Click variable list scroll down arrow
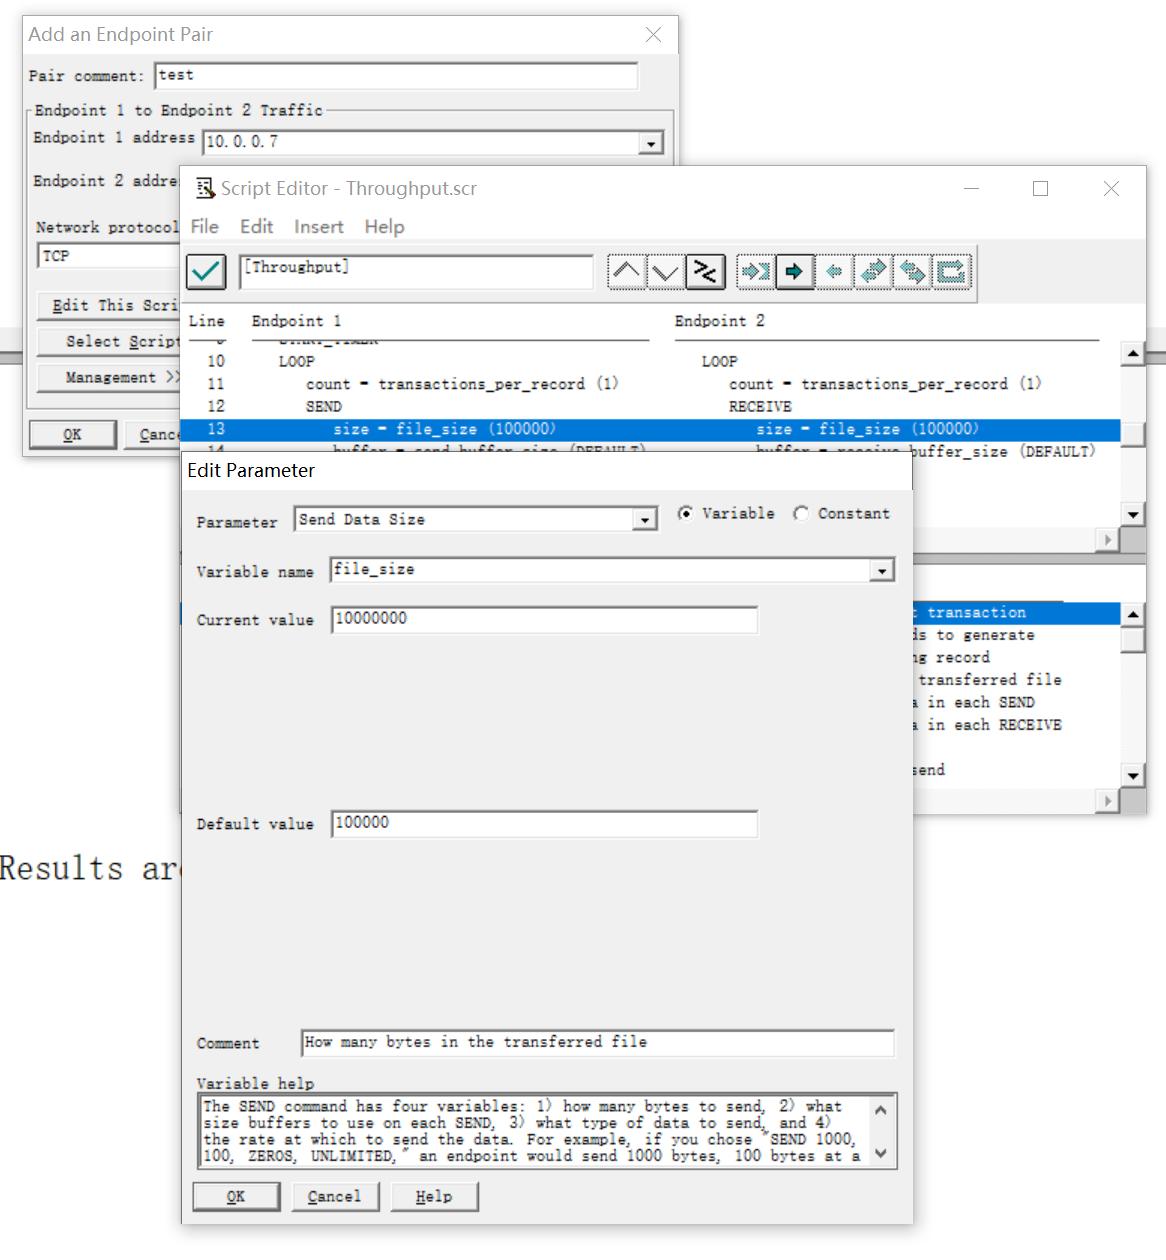1166x1260 pixels. coord(1132,775)
